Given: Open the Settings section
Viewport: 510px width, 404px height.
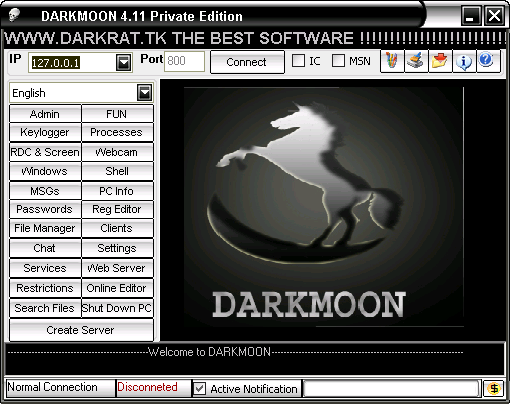Looking at the screenshot, I should pyautogui.click(x=117, y=248).
